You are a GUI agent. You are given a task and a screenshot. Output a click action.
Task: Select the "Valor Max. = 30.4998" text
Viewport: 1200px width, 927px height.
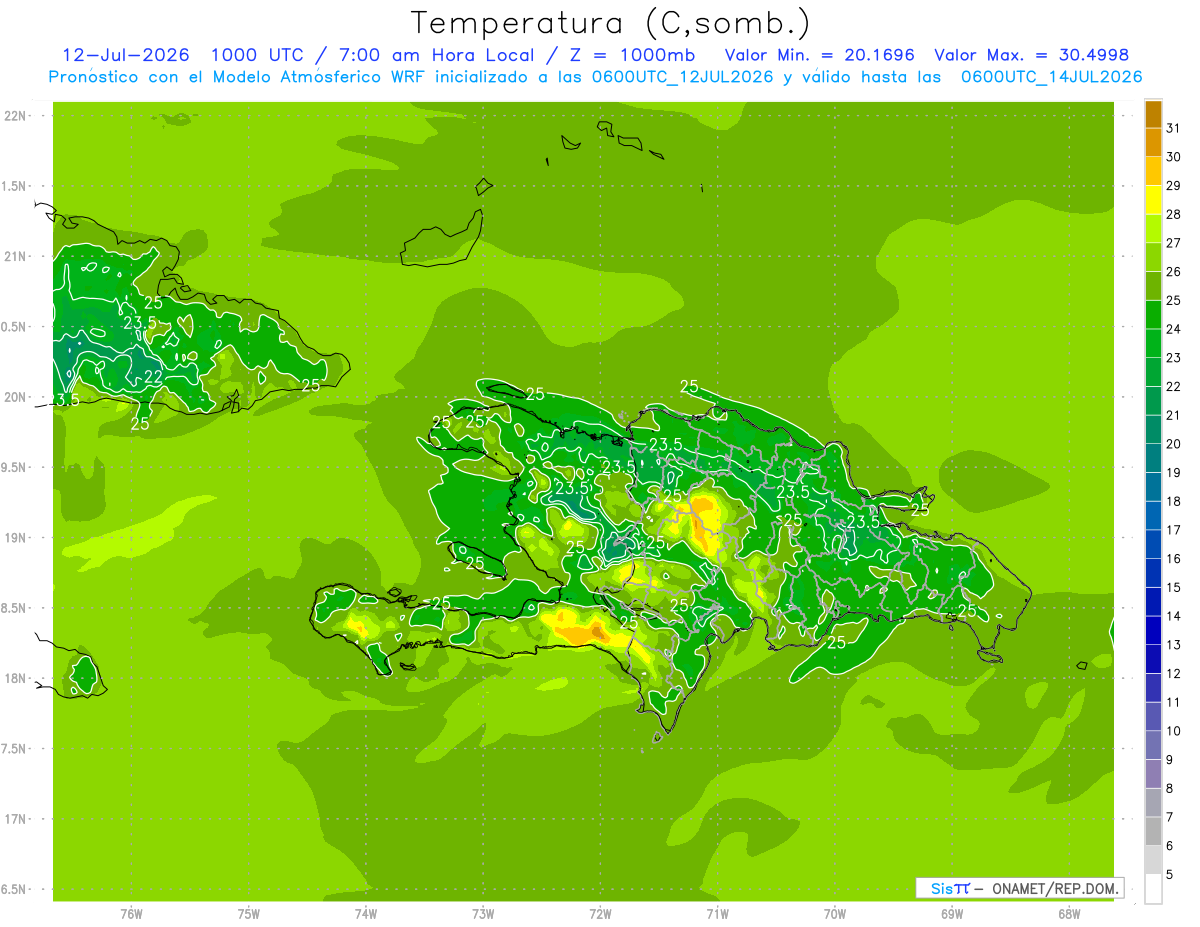click(1031, 55)
